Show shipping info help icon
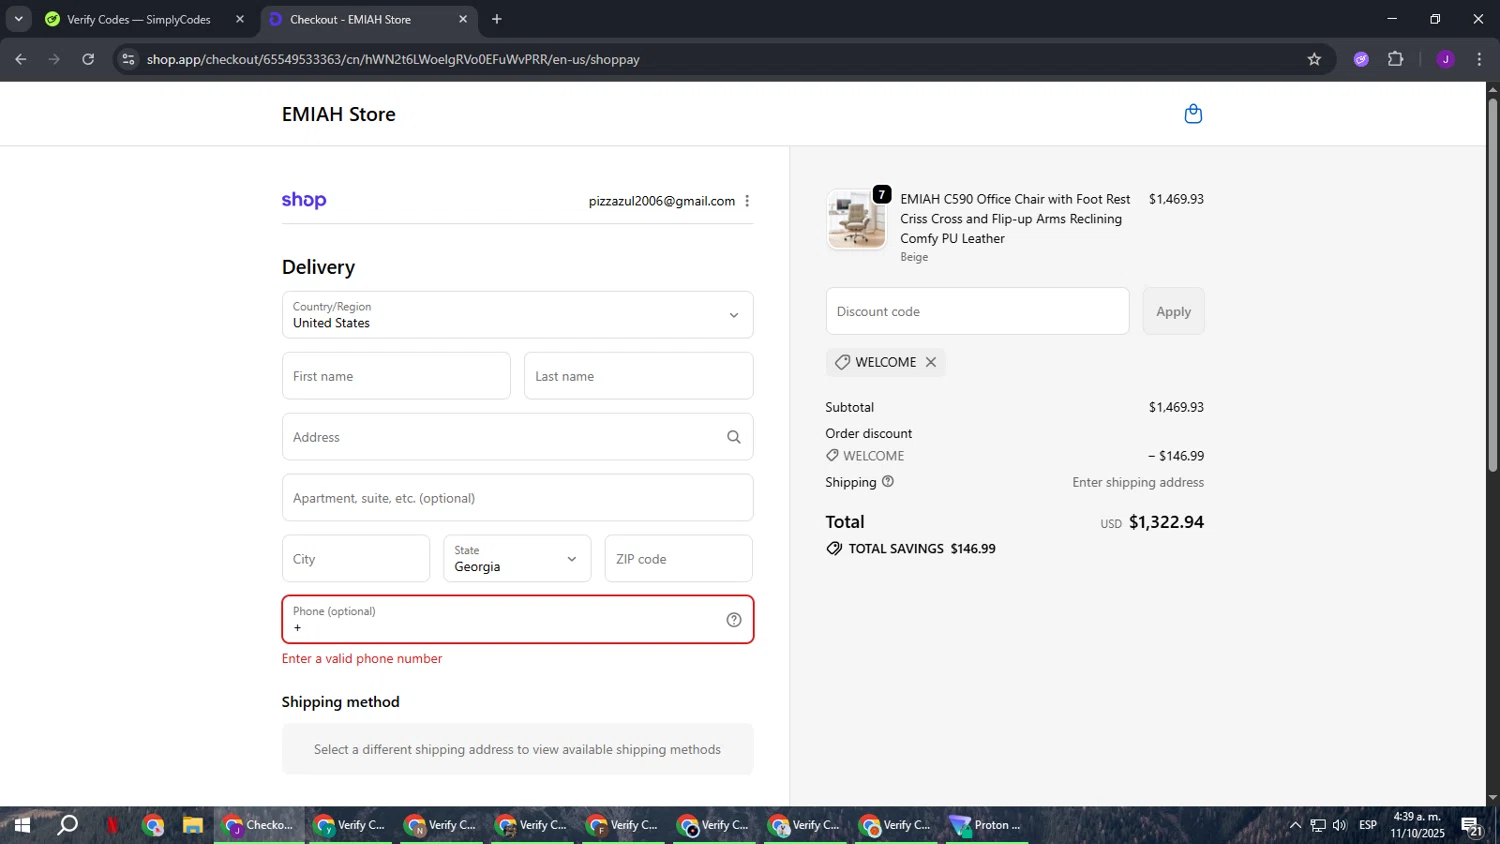This screenshot has height=844, width=1500. pos(888,482)
